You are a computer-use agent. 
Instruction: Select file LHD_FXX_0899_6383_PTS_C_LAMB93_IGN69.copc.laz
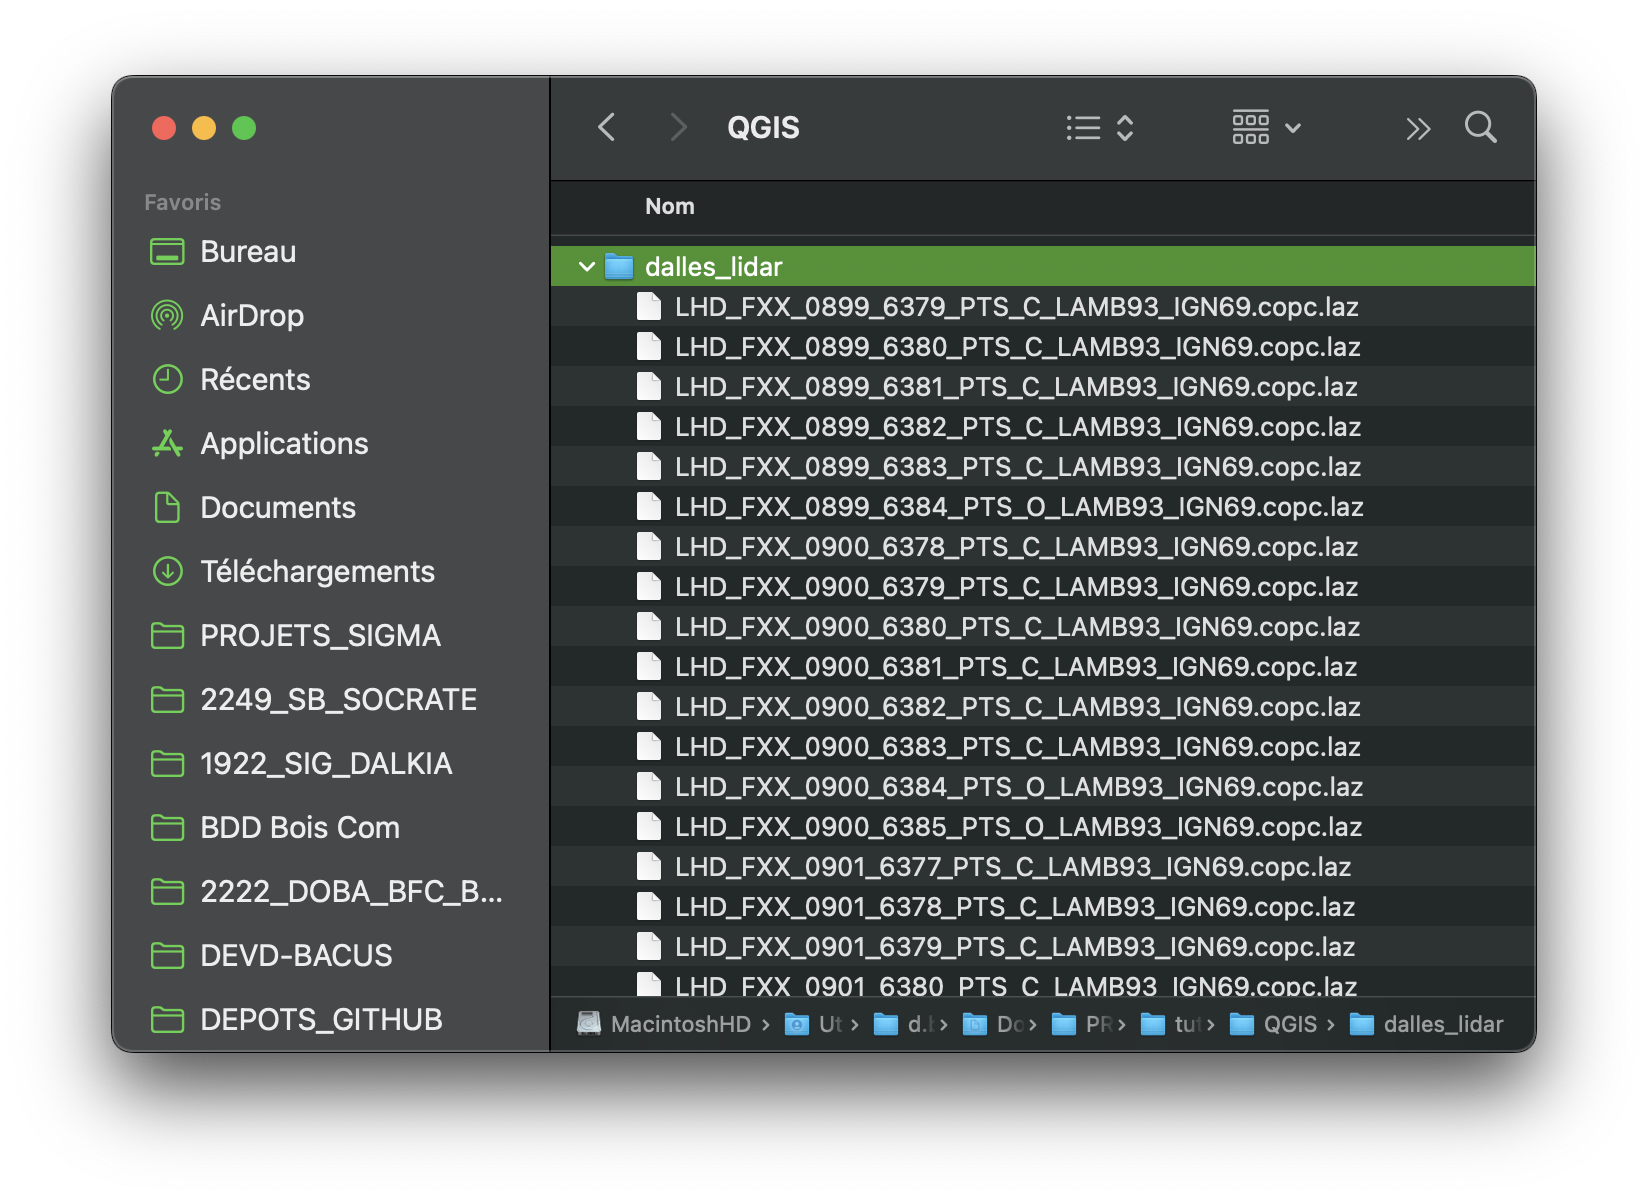tap(1043, 467)
